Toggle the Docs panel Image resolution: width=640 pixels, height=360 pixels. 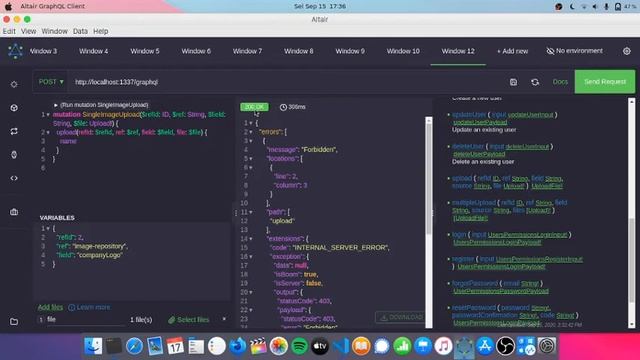[x=560, y=82]
